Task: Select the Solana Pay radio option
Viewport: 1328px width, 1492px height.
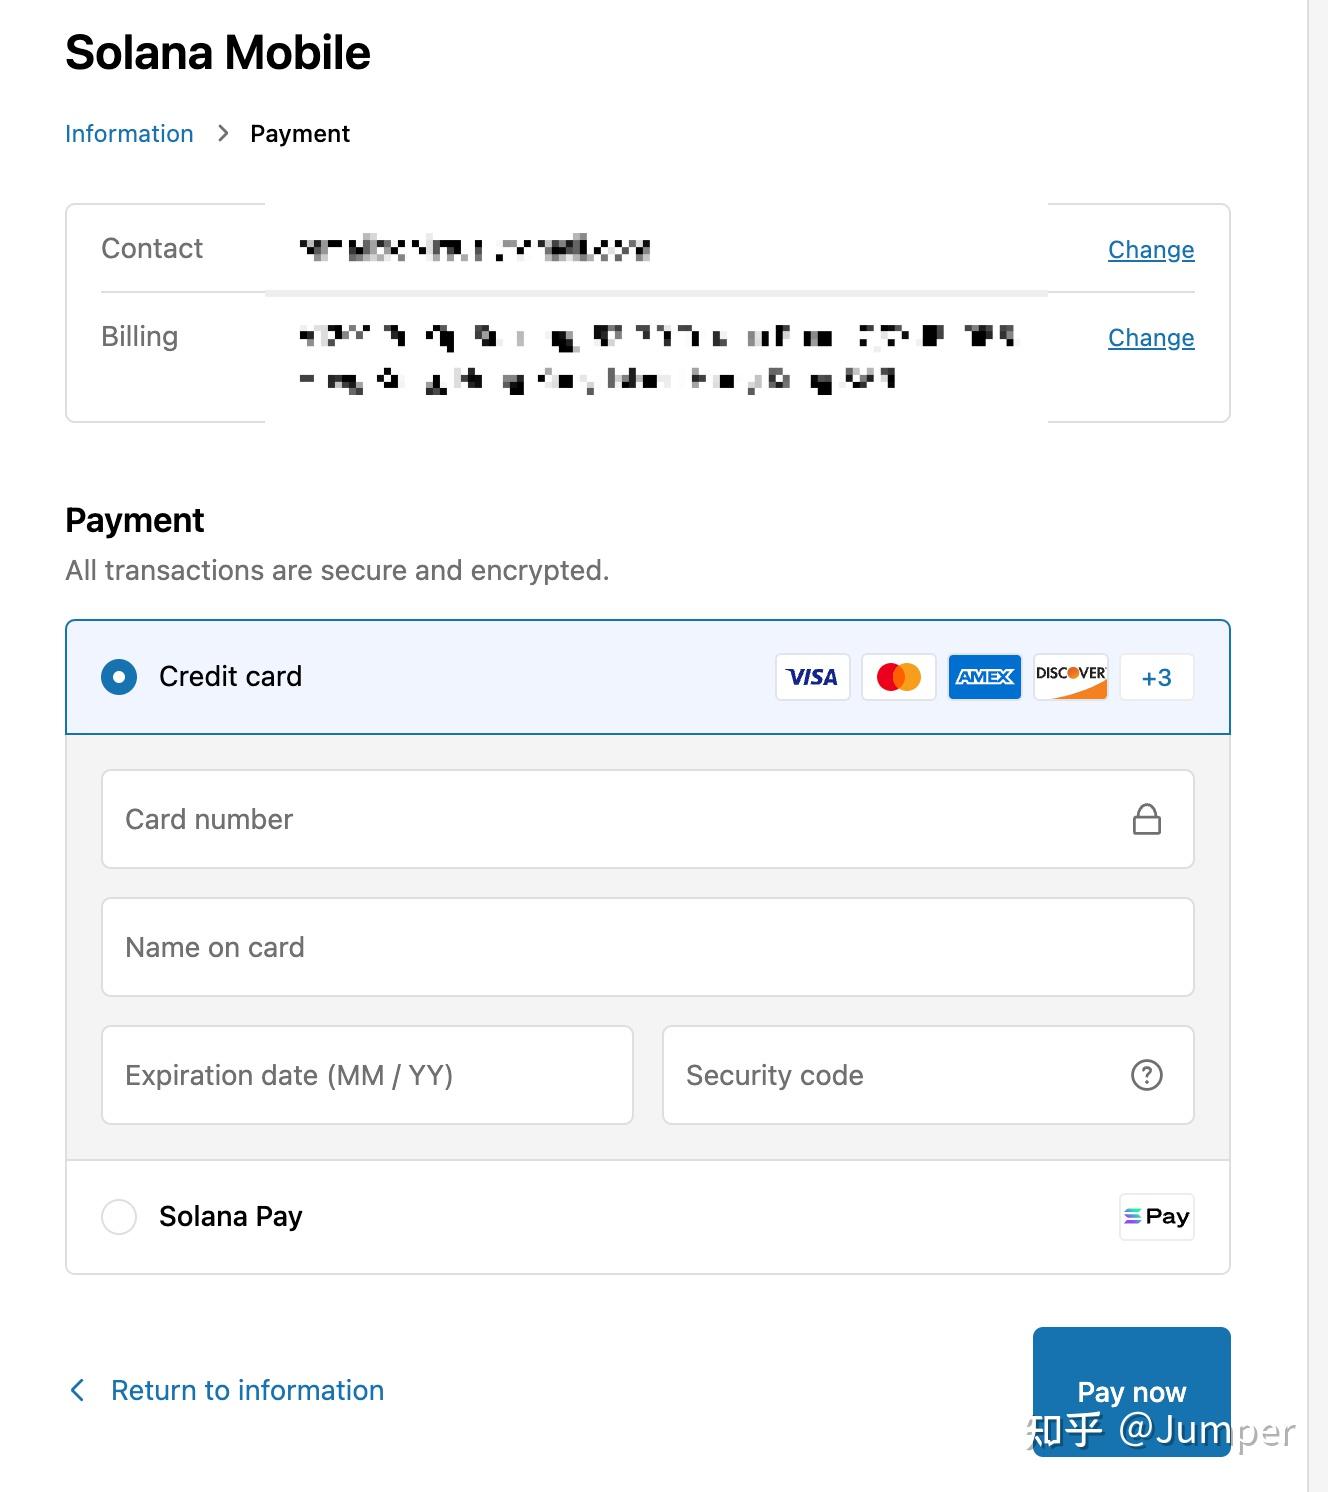Action: click(119, 1217)
